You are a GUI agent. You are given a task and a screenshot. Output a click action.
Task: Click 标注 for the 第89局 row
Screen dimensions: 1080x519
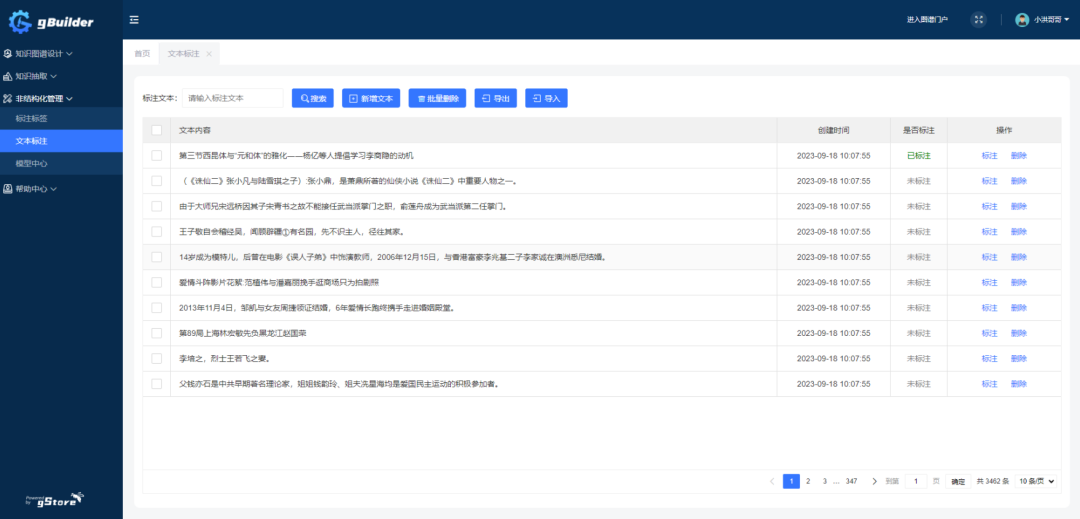[989, 333]
